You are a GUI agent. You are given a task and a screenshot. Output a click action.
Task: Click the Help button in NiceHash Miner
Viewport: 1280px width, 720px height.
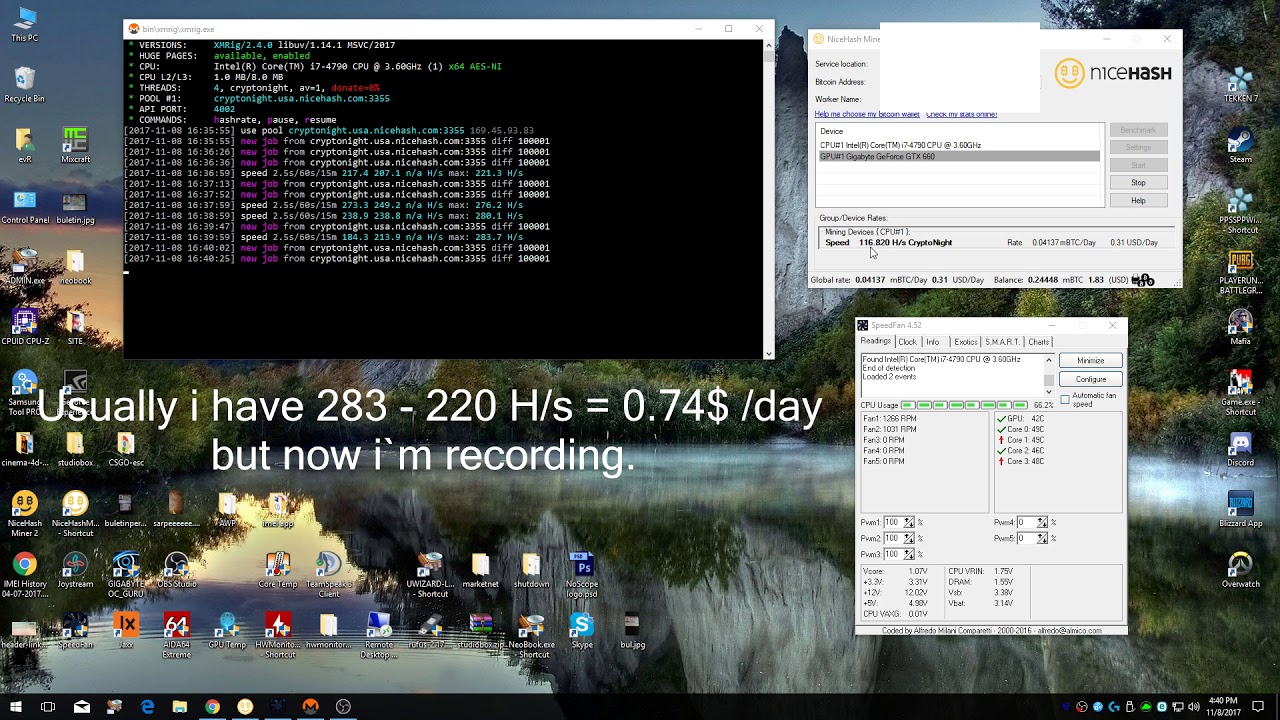pos(1138,201)
